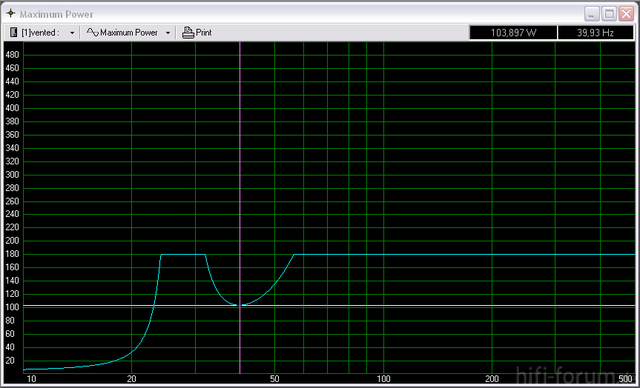Minimize the Maximum Power window
Screen dimensions: 640x388
591,14
